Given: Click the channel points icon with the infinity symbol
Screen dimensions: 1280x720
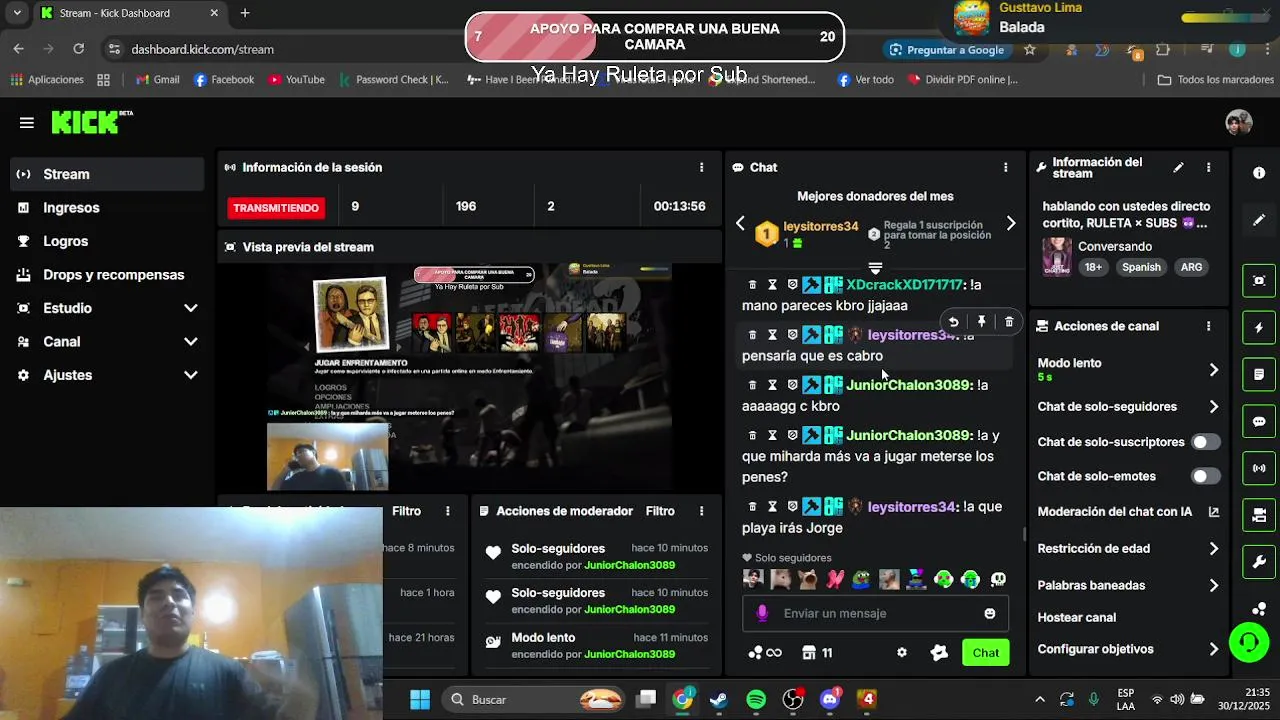Looking at the screenshot, I should click(x=764, y=652).
